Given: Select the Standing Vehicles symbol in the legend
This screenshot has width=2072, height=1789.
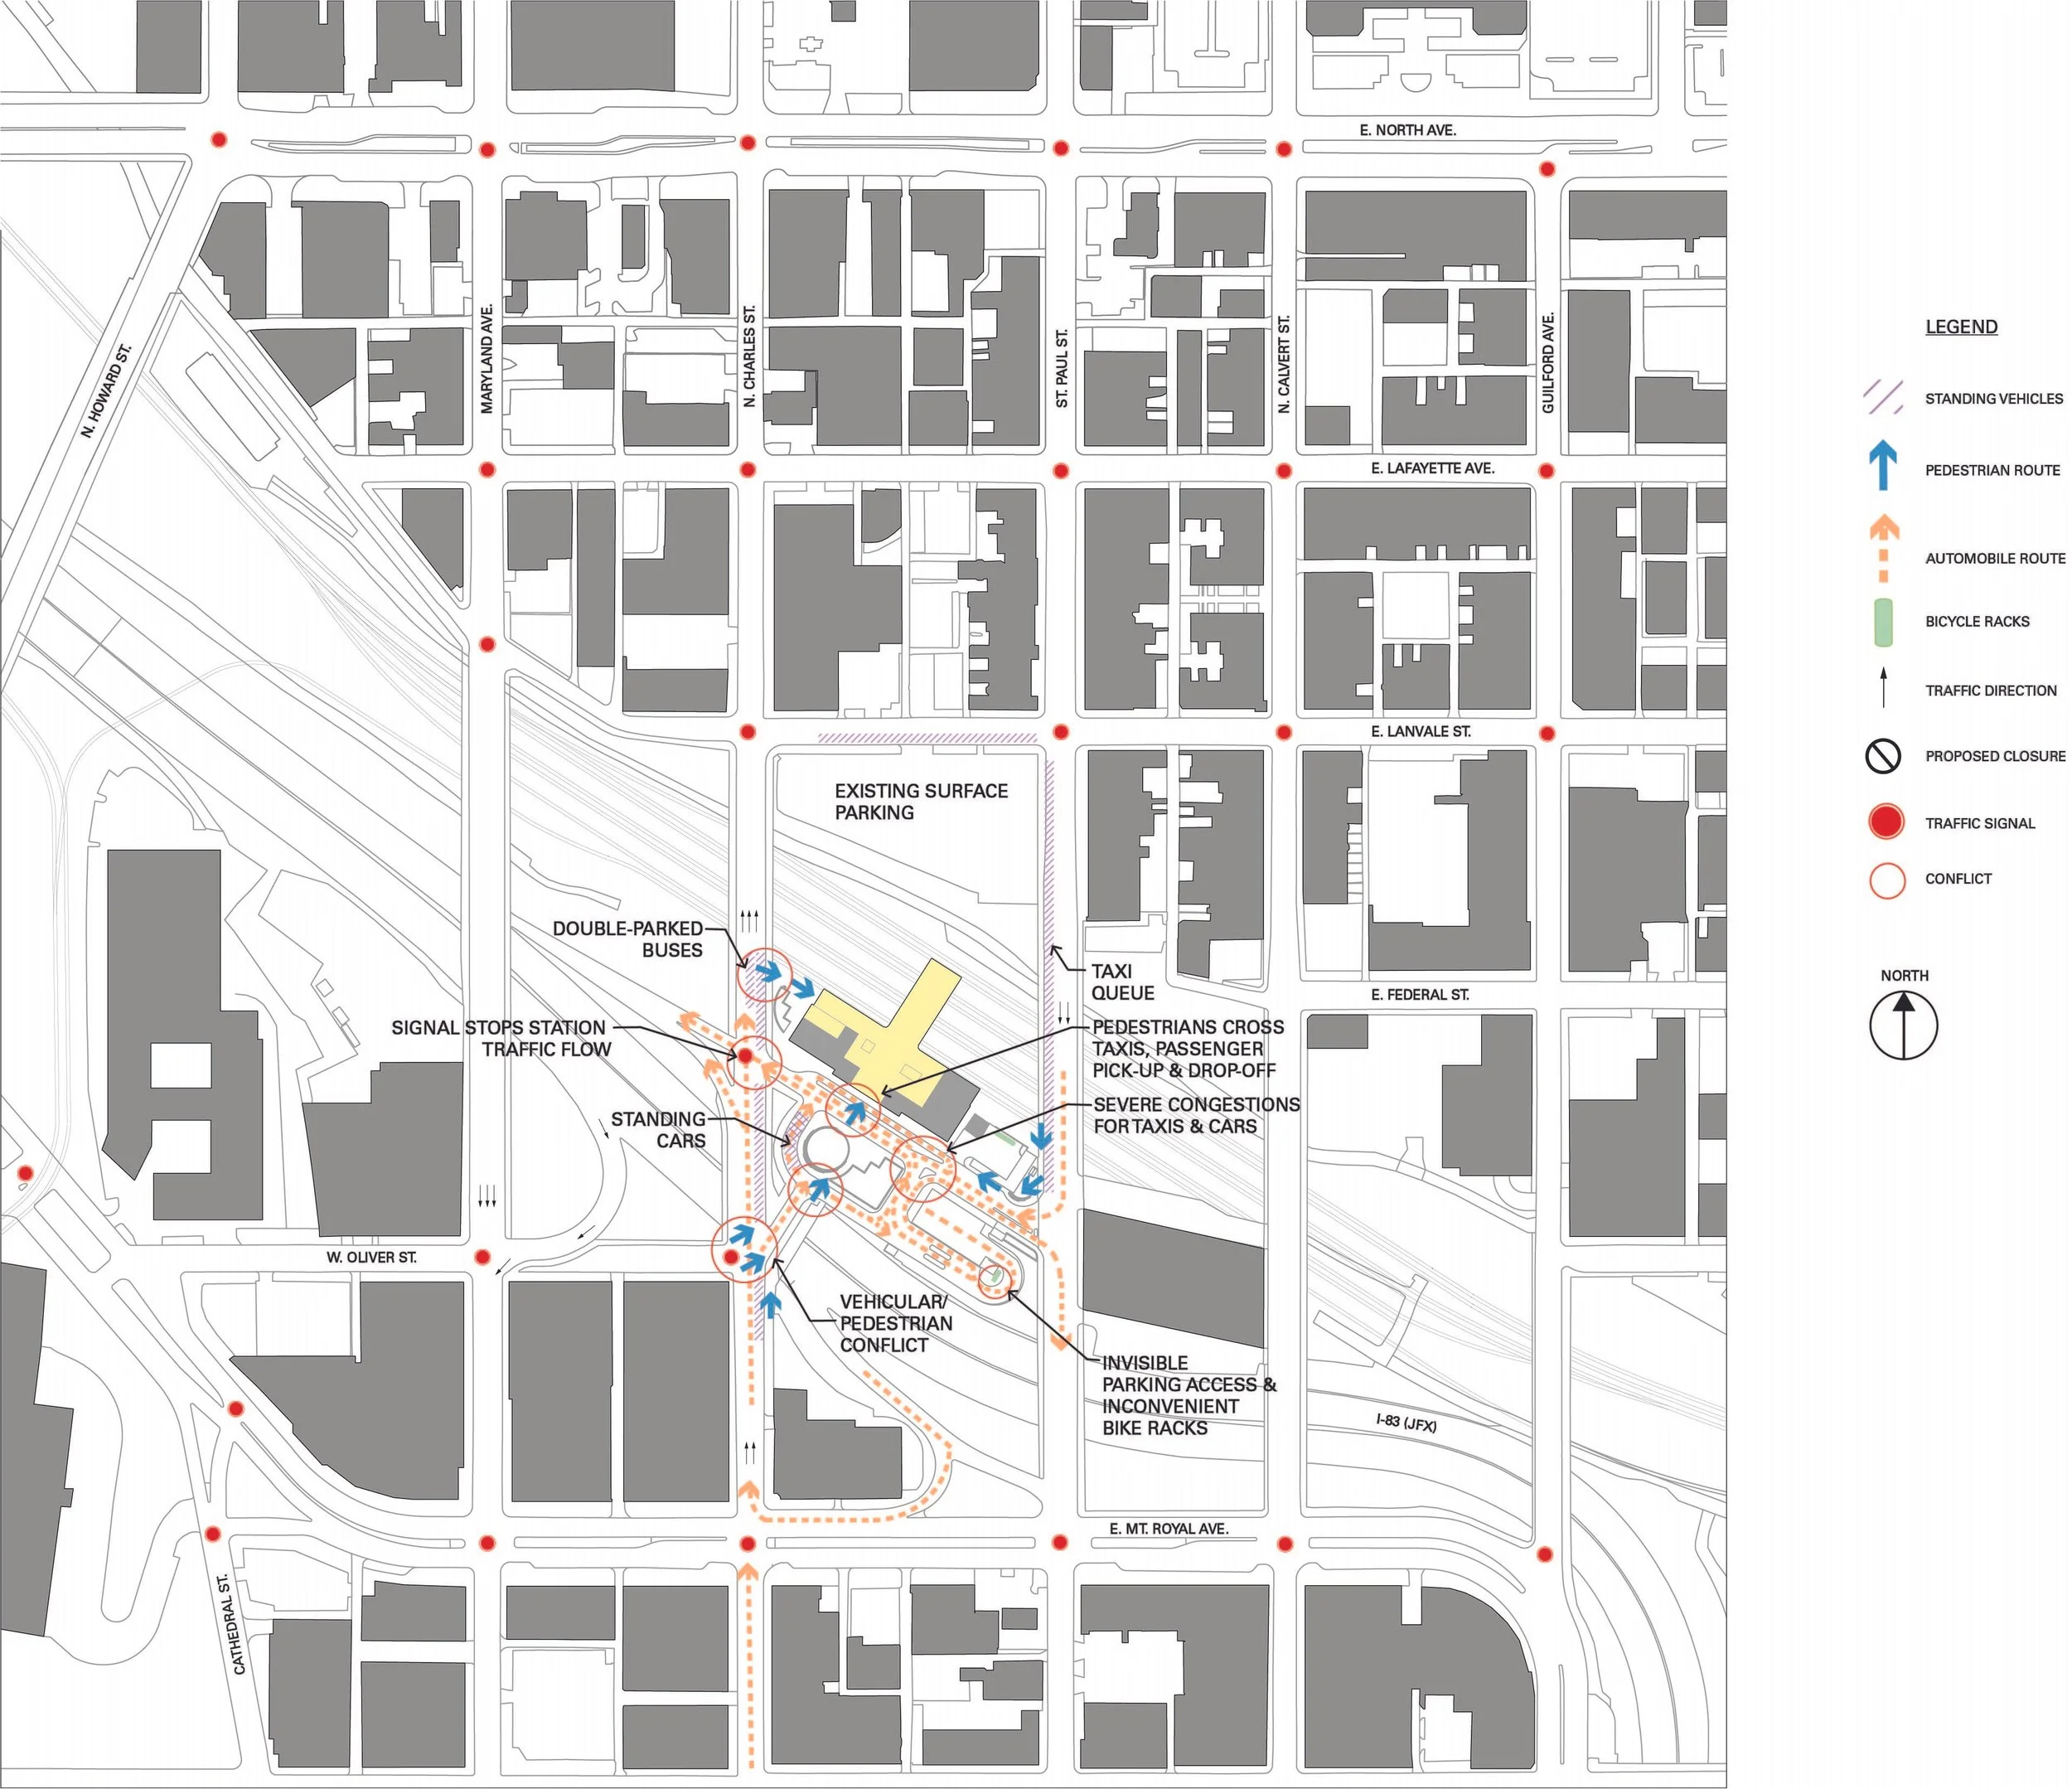Looking at the screenshot, I should point(1885,398).
